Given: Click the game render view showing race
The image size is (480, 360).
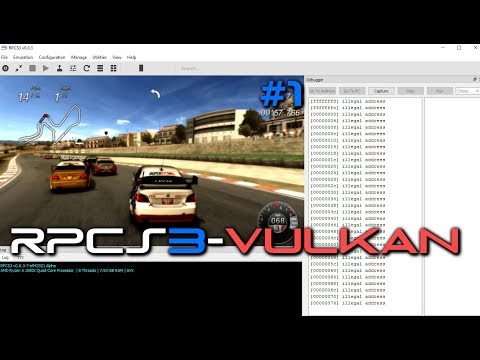Looking at the screenshot, I should click(152, 161).
